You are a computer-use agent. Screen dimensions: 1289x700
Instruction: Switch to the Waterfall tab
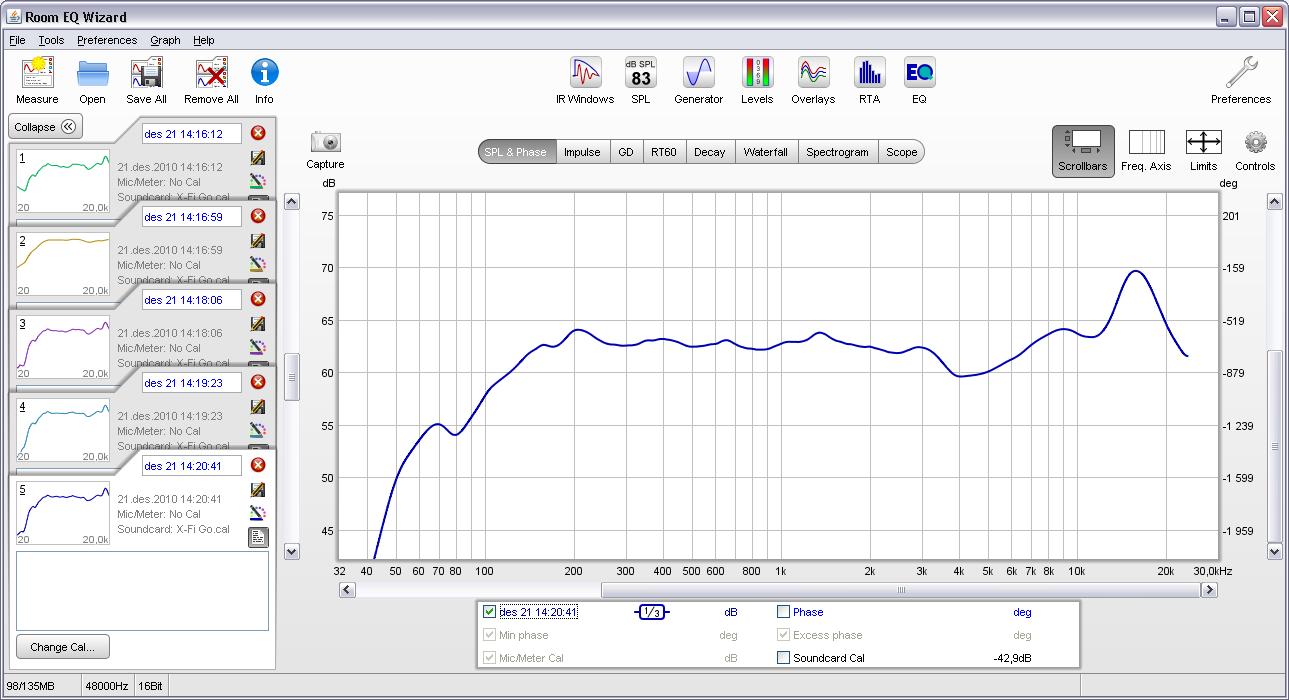[x=765, y=152]
